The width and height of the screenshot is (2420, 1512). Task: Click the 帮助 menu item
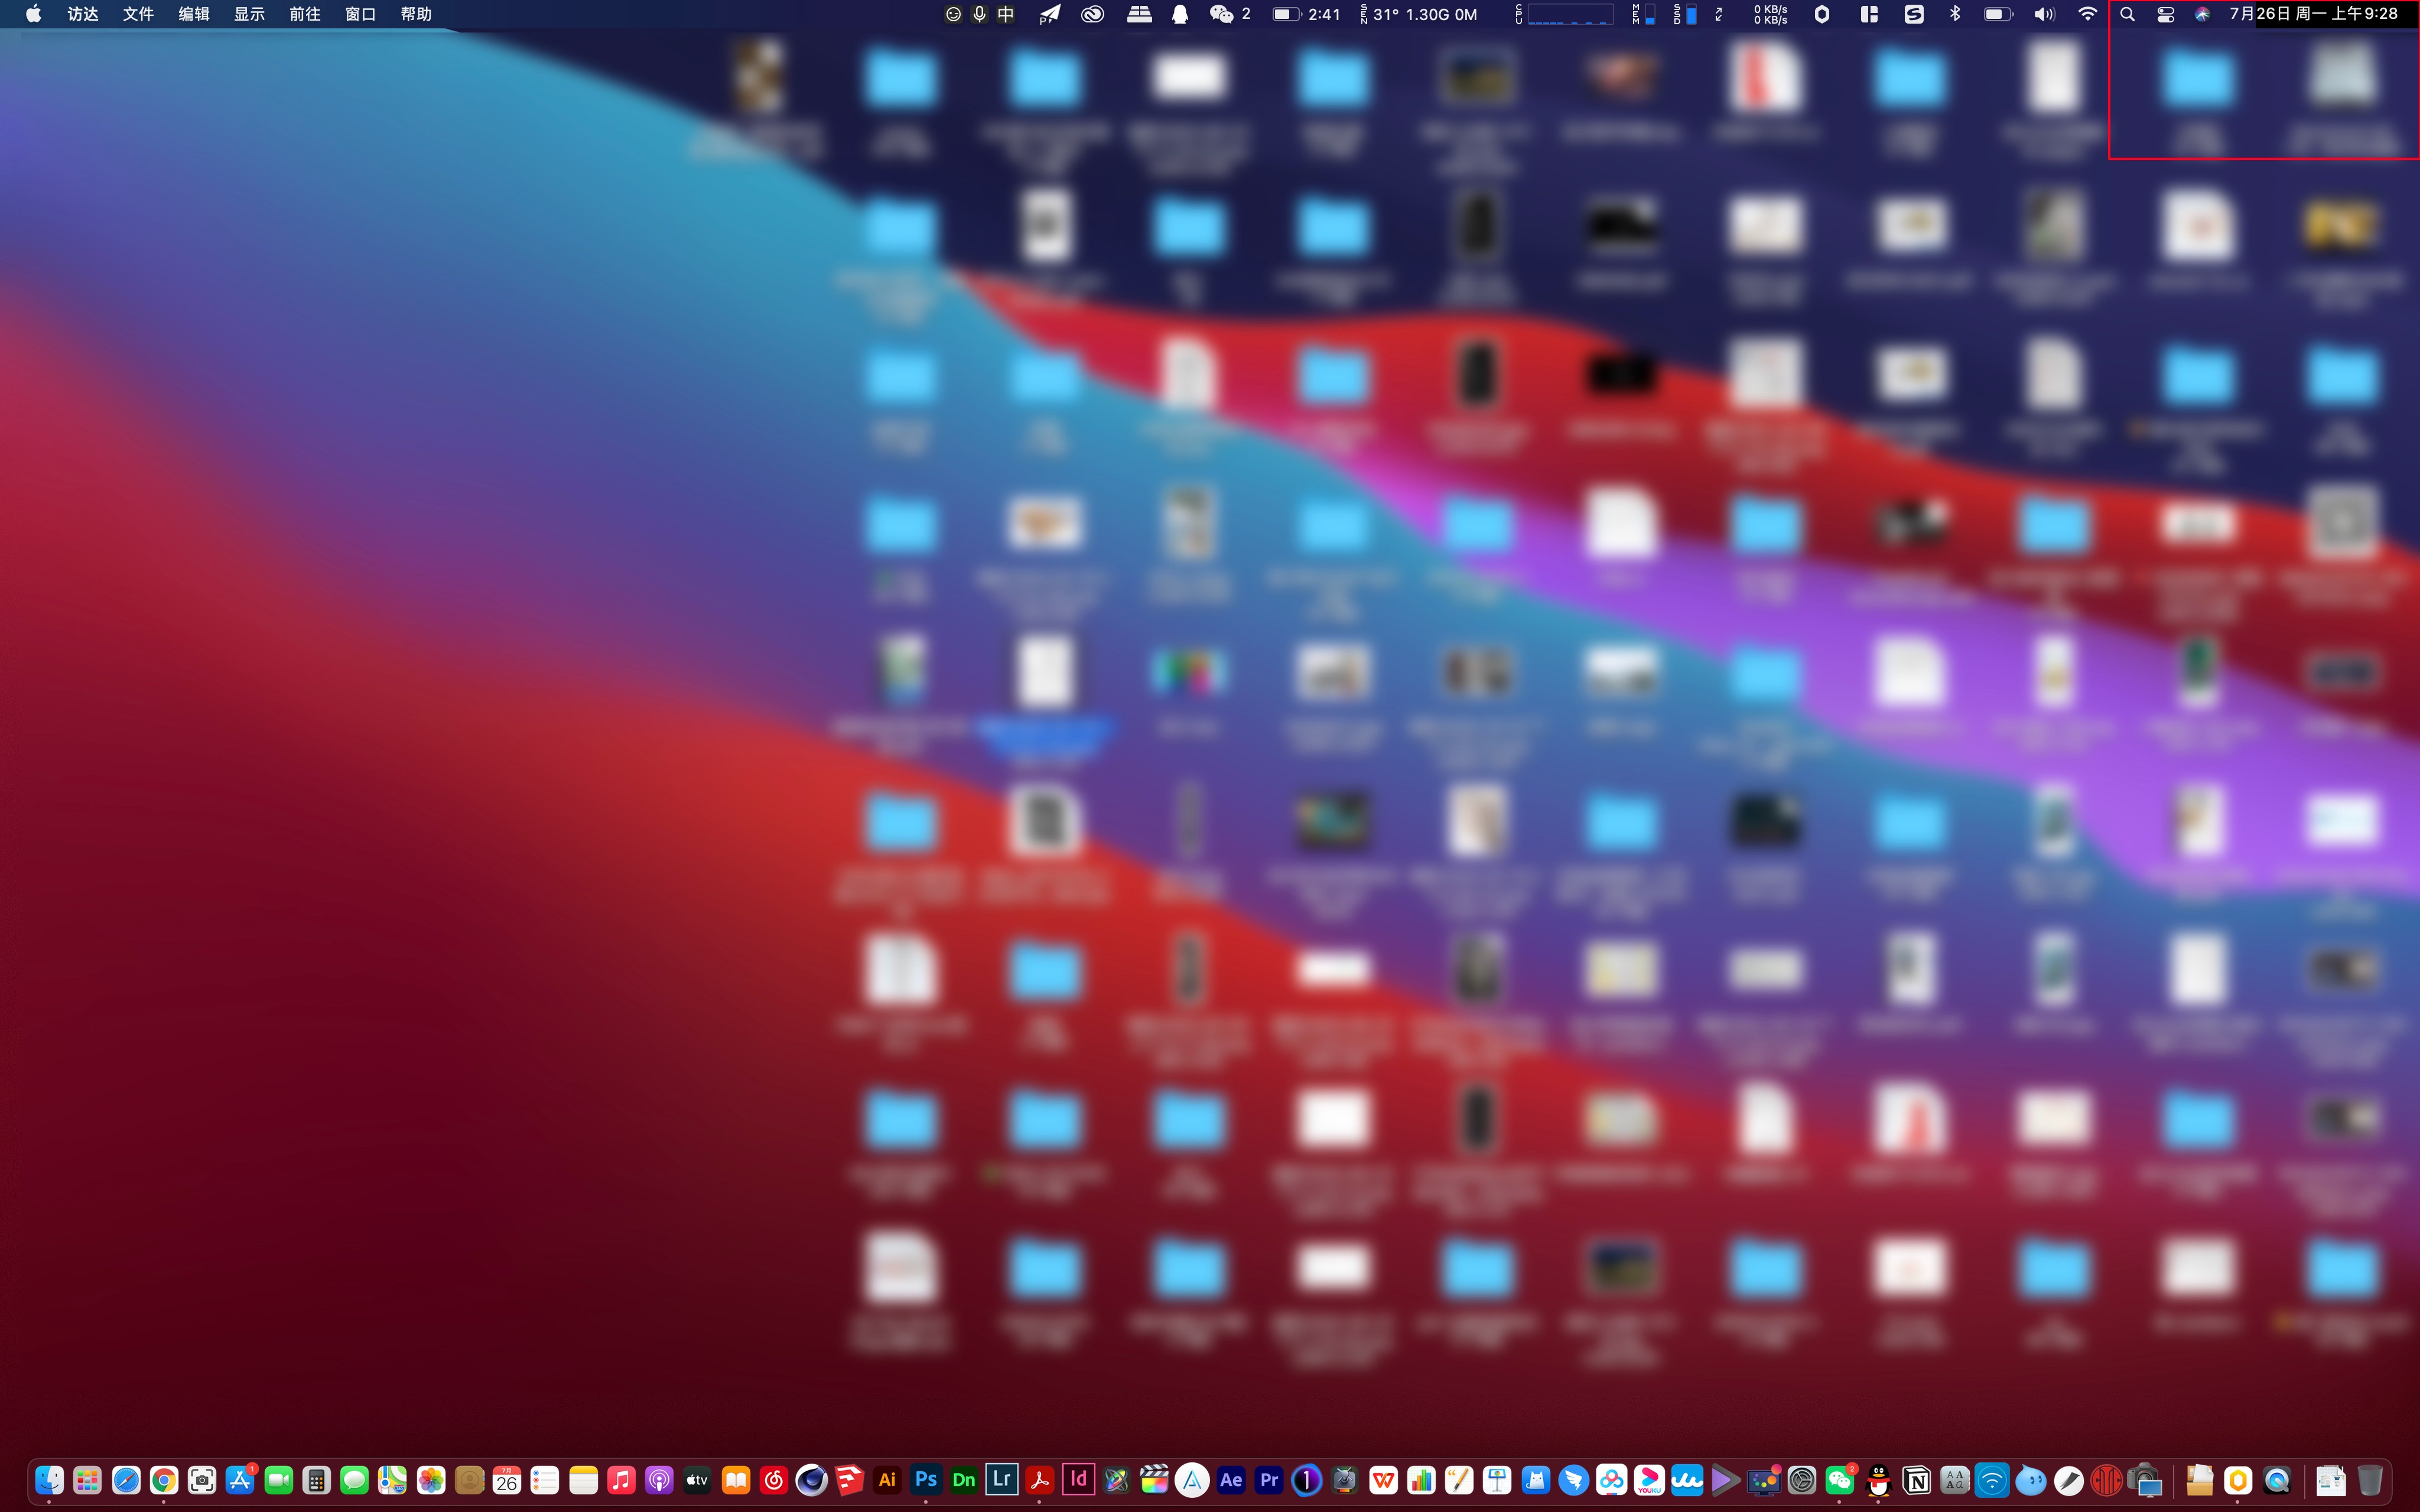point(415,14)
